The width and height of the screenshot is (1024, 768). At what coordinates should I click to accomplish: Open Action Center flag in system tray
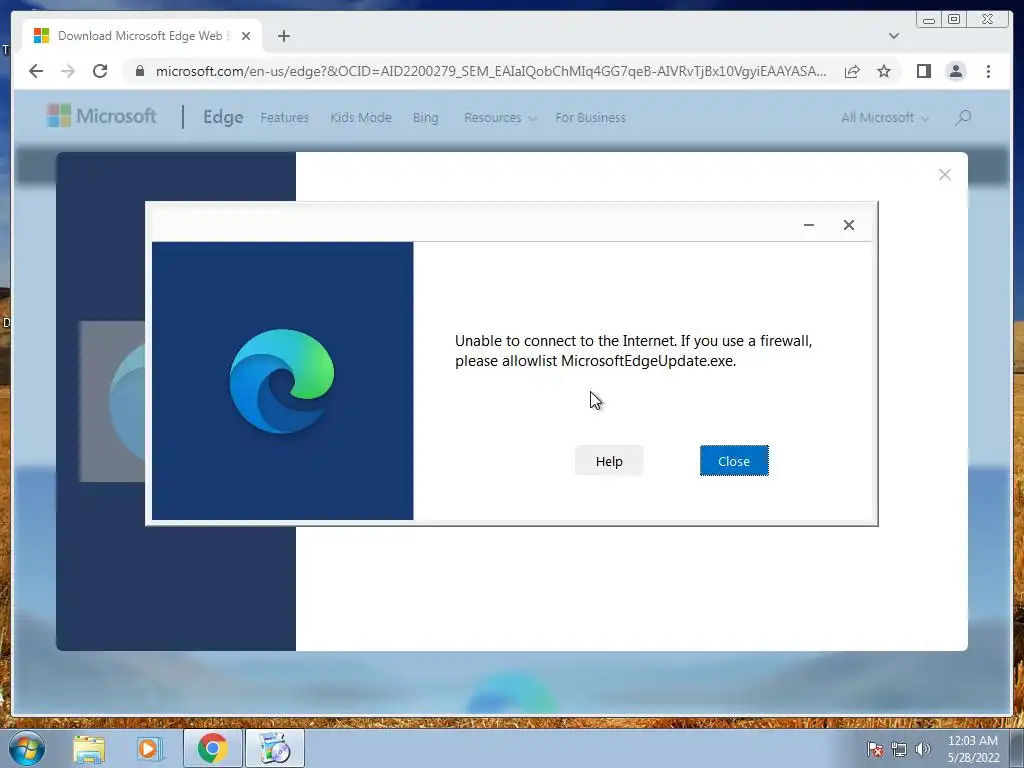(x=874, y=749)
